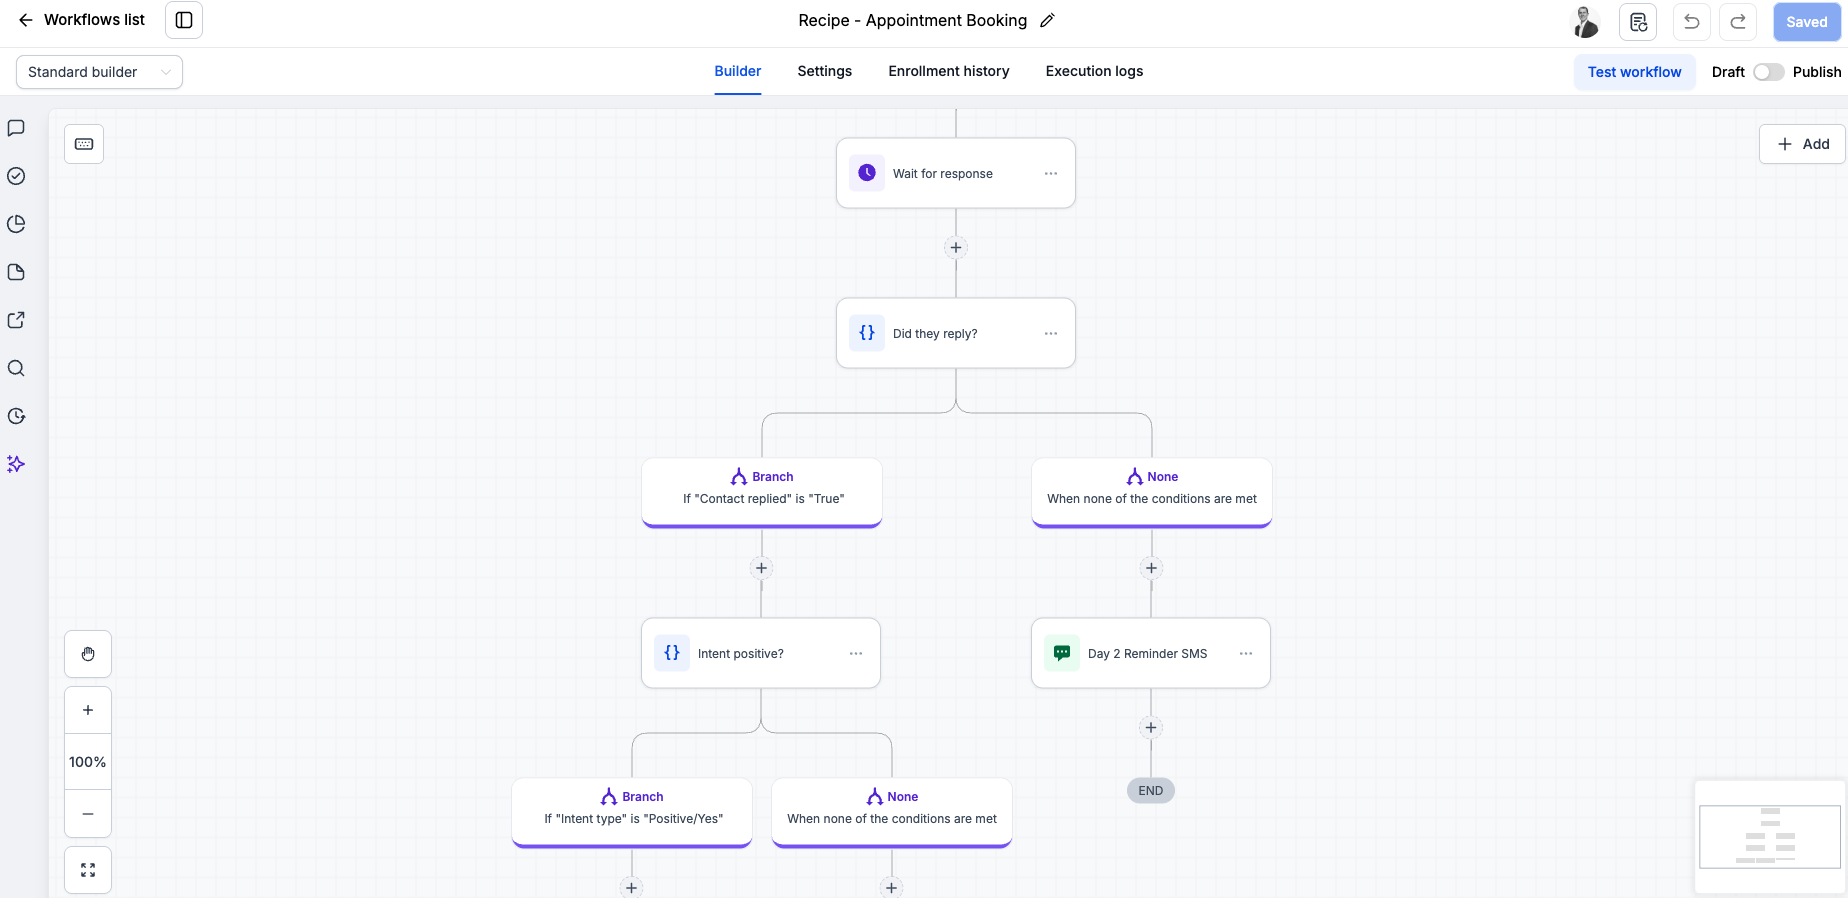Toggle Draft to Publish switch
This screenshot has height=898, width=1848.
pyautogui.click(x=1768, y=72)
